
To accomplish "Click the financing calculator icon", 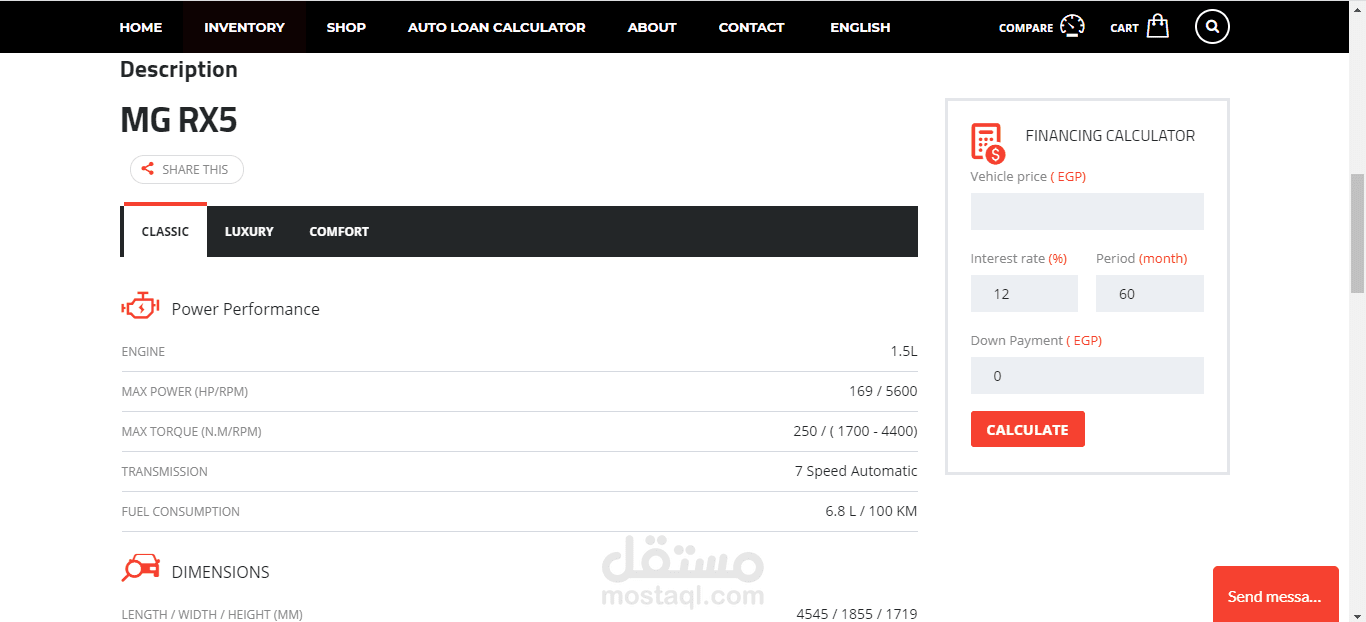I will coord(988,143).
